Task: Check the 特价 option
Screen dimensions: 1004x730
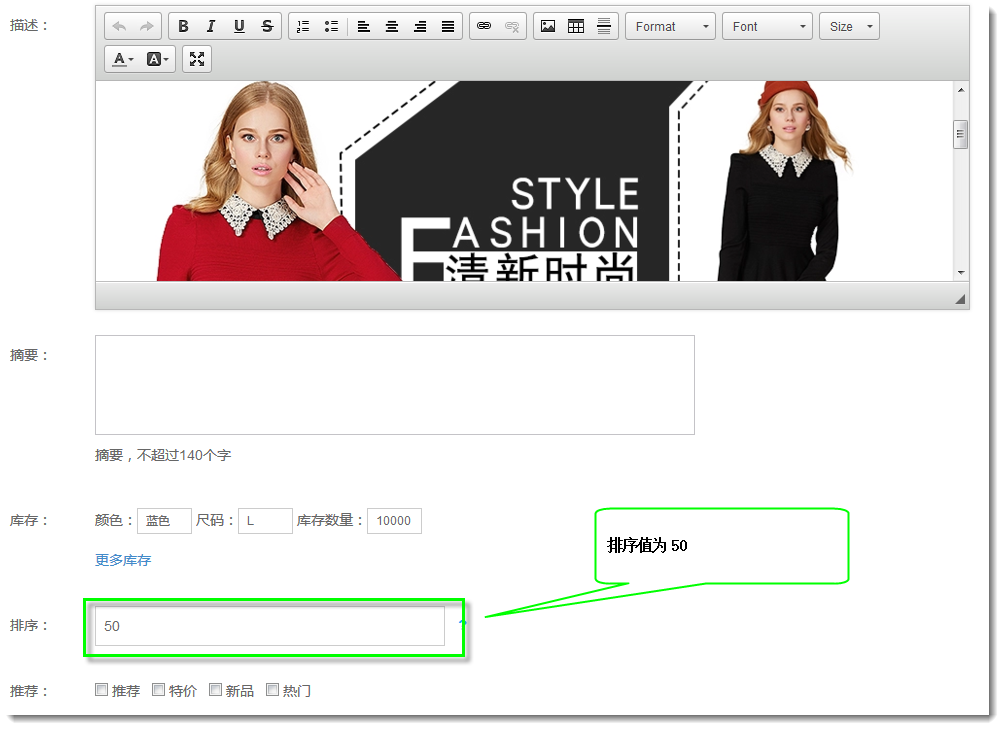Action: point(158,689)
